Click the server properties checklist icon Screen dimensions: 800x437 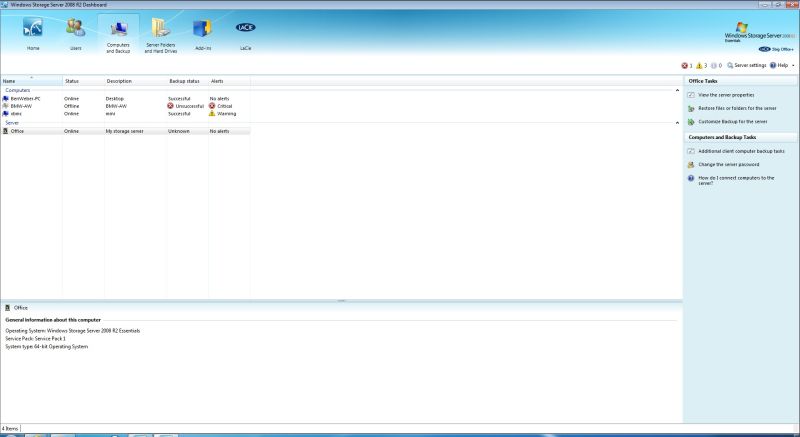[691, 95]
